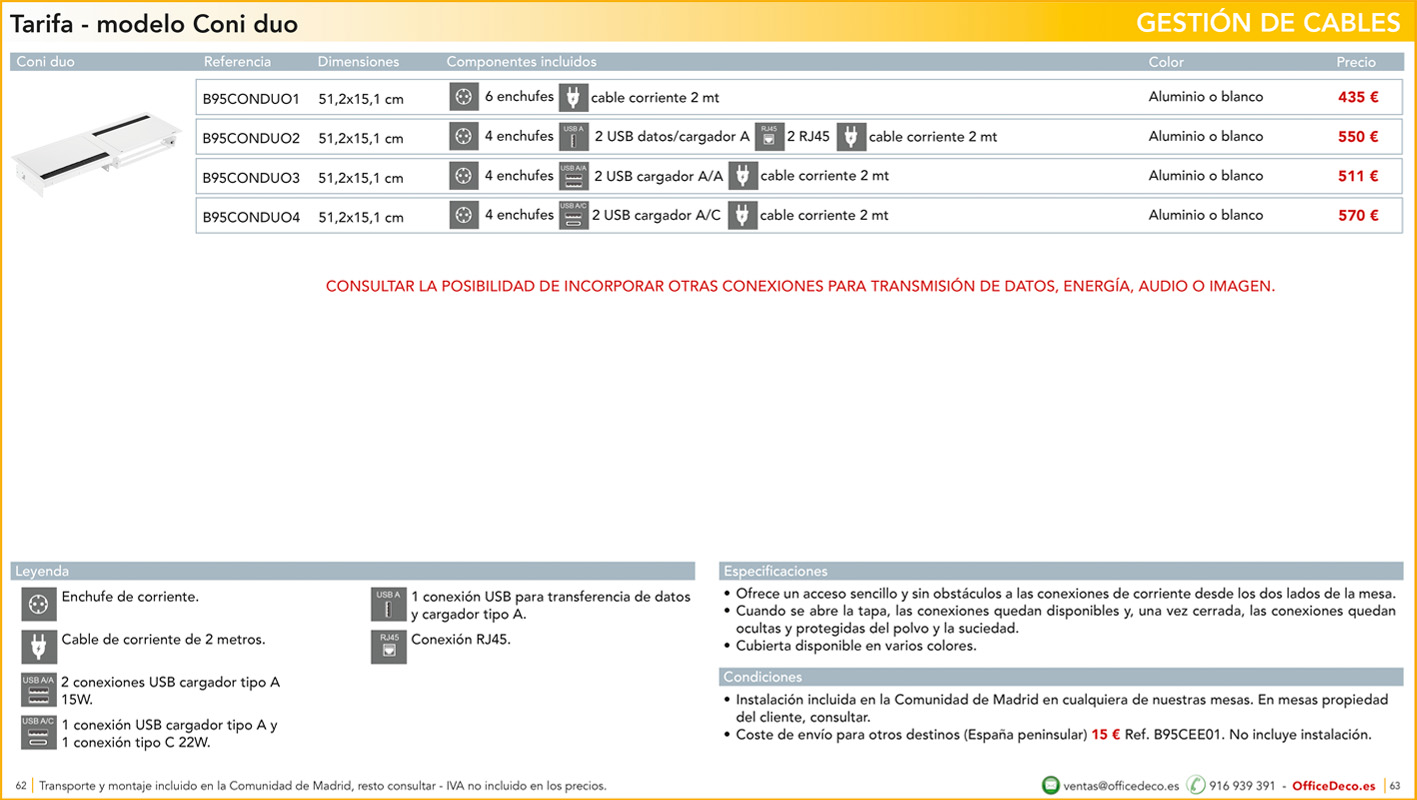The width and height of the screenshot is (1417, 800).
Task: Select the reference B95CONDUO4
Action: [251, 217]
